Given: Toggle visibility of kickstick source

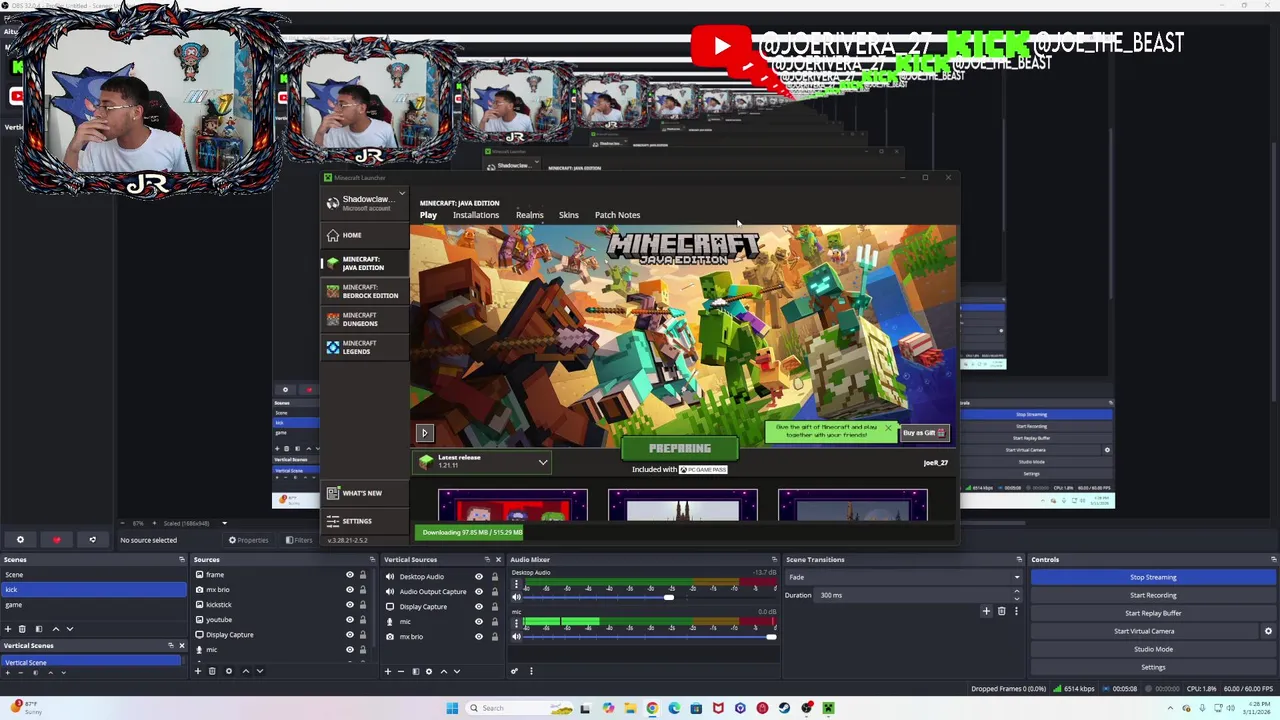Looking at the screenshot, I should point(350,605).
